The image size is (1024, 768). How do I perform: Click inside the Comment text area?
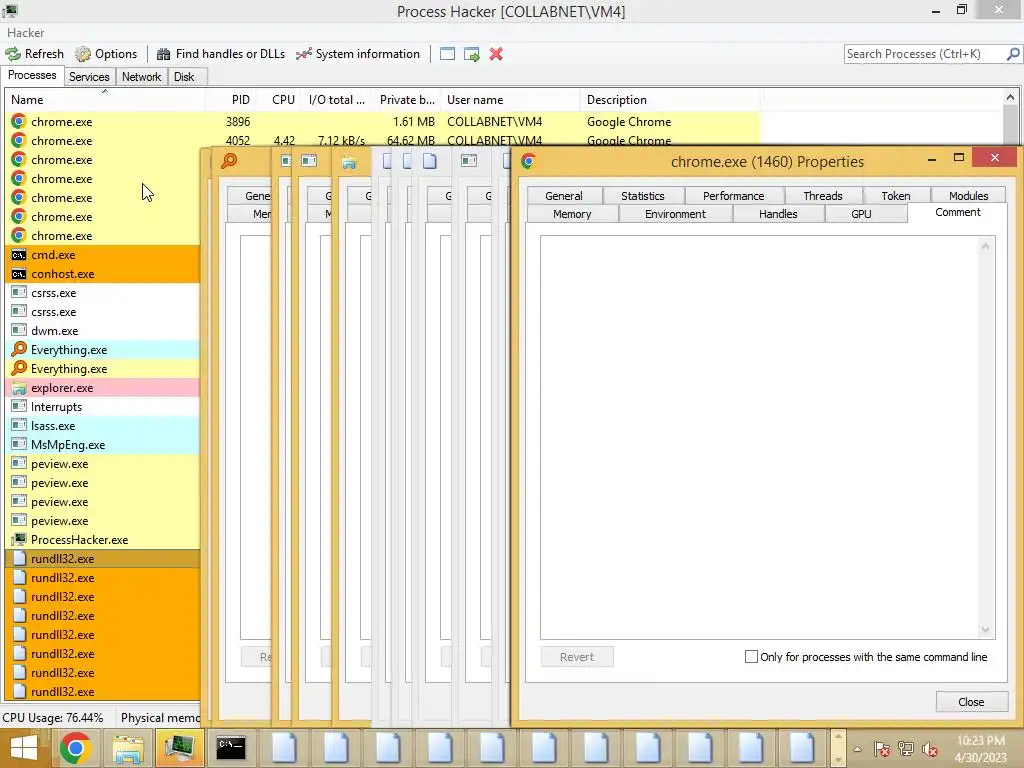click(x=758, y=437)
